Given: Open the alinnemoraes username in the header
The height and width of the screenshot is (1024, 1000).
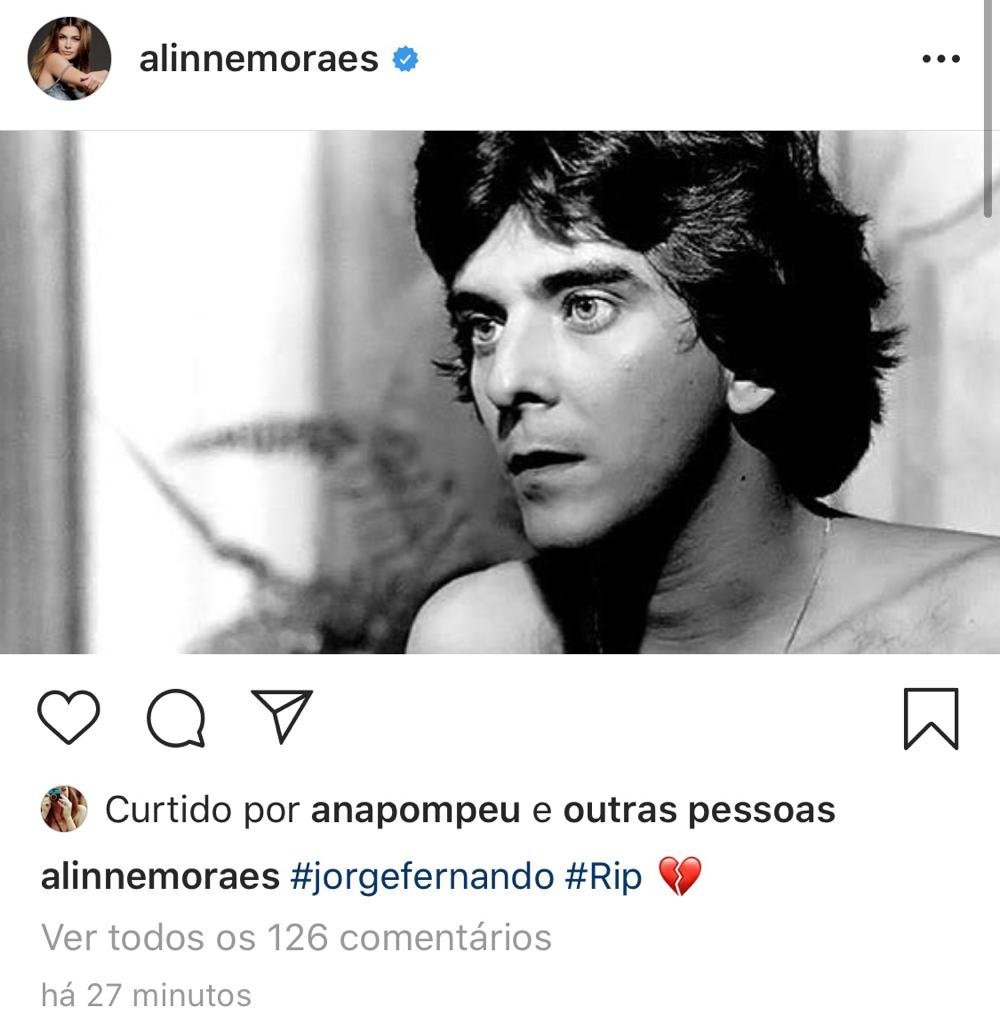Looking at the screenshot, I should [x=259, y=59].
